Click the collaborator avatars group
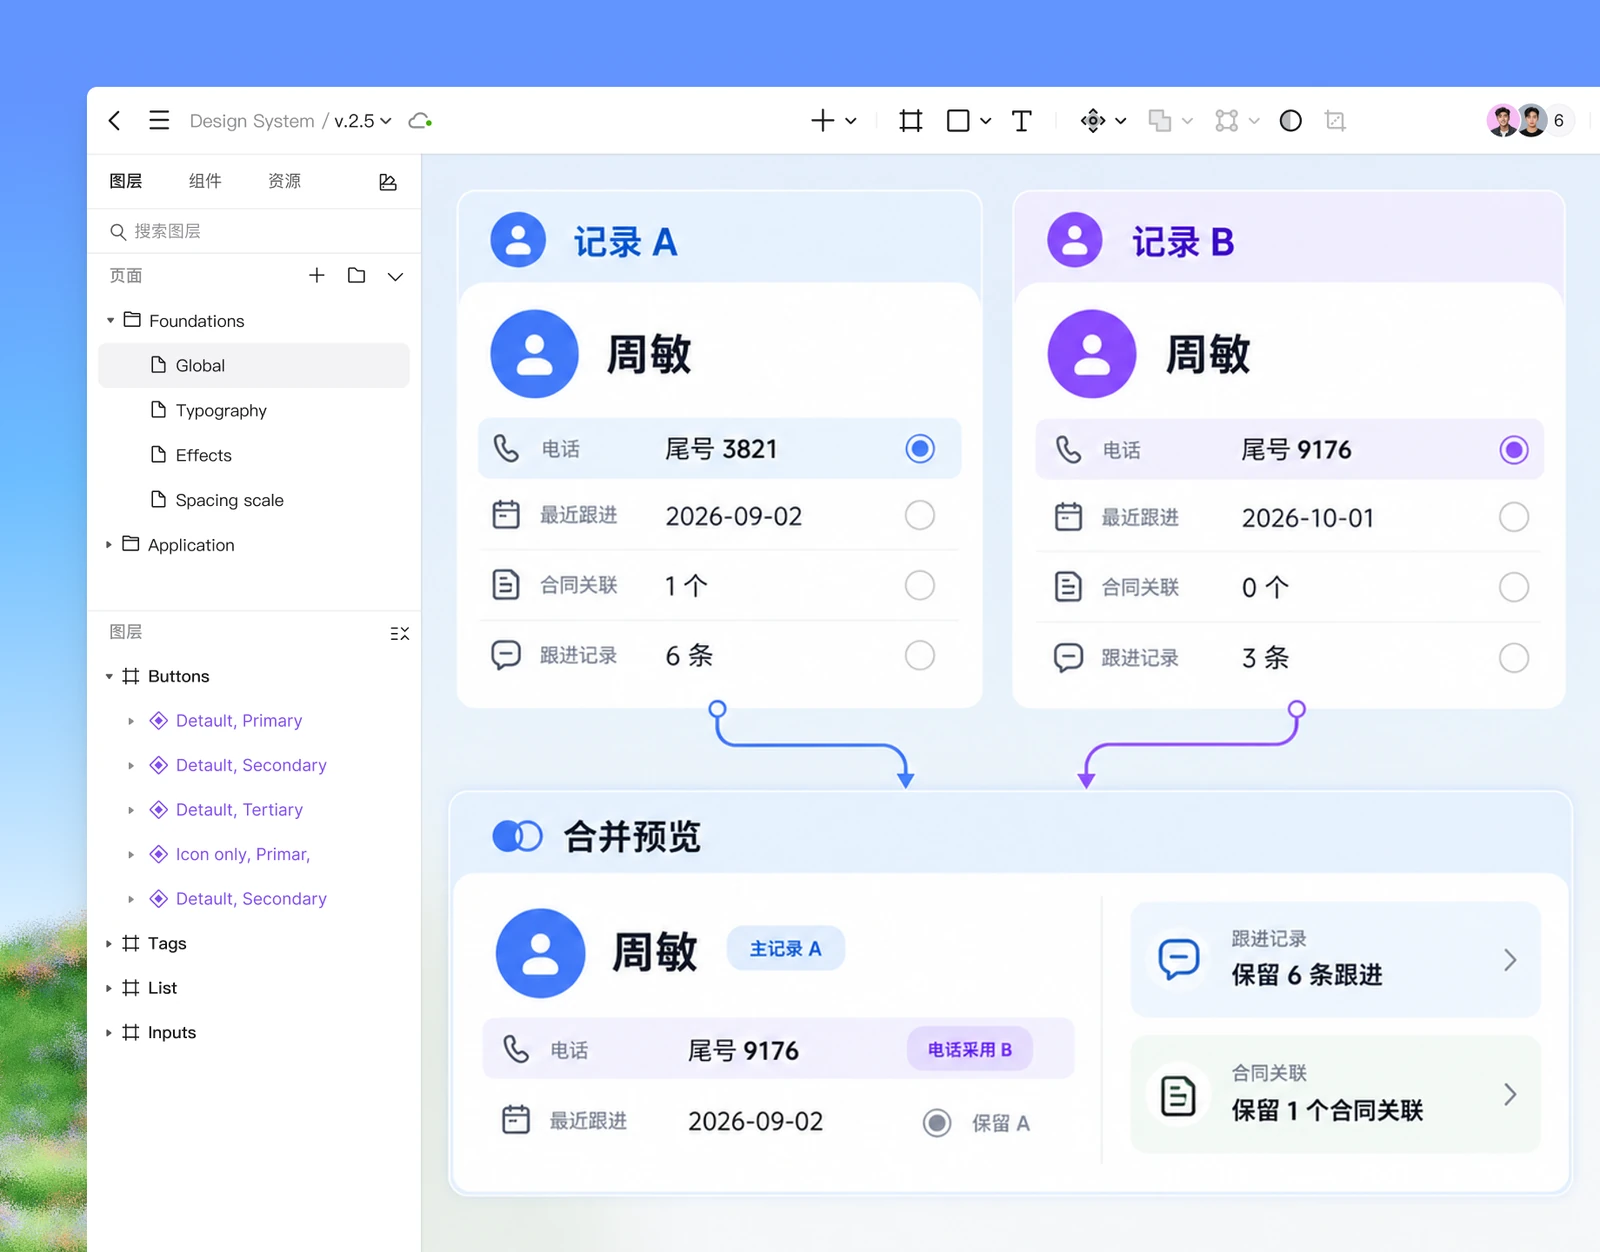Image resolution: width=1600 pixels, height=1252 pixels. [x=1530, y=121]
